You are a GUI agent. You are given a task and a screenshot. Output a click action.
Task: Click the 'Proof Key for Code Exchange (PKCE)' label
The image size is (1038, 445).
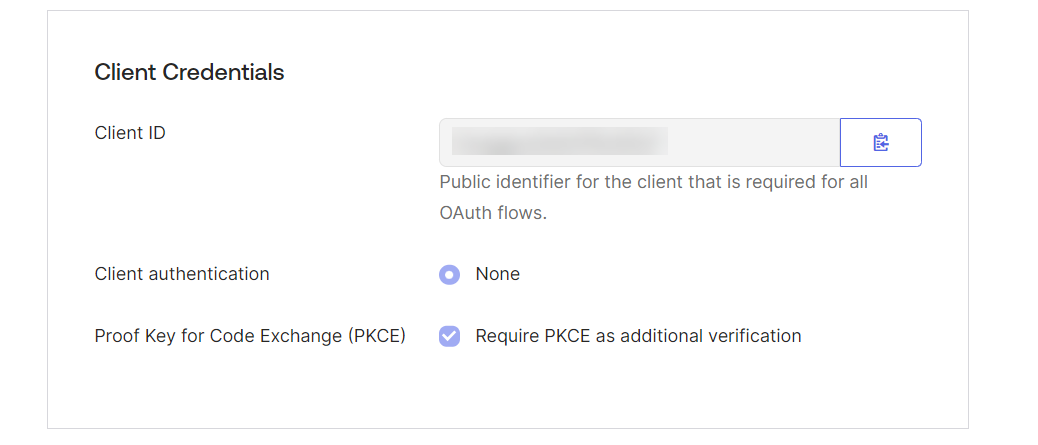point(250,336)
